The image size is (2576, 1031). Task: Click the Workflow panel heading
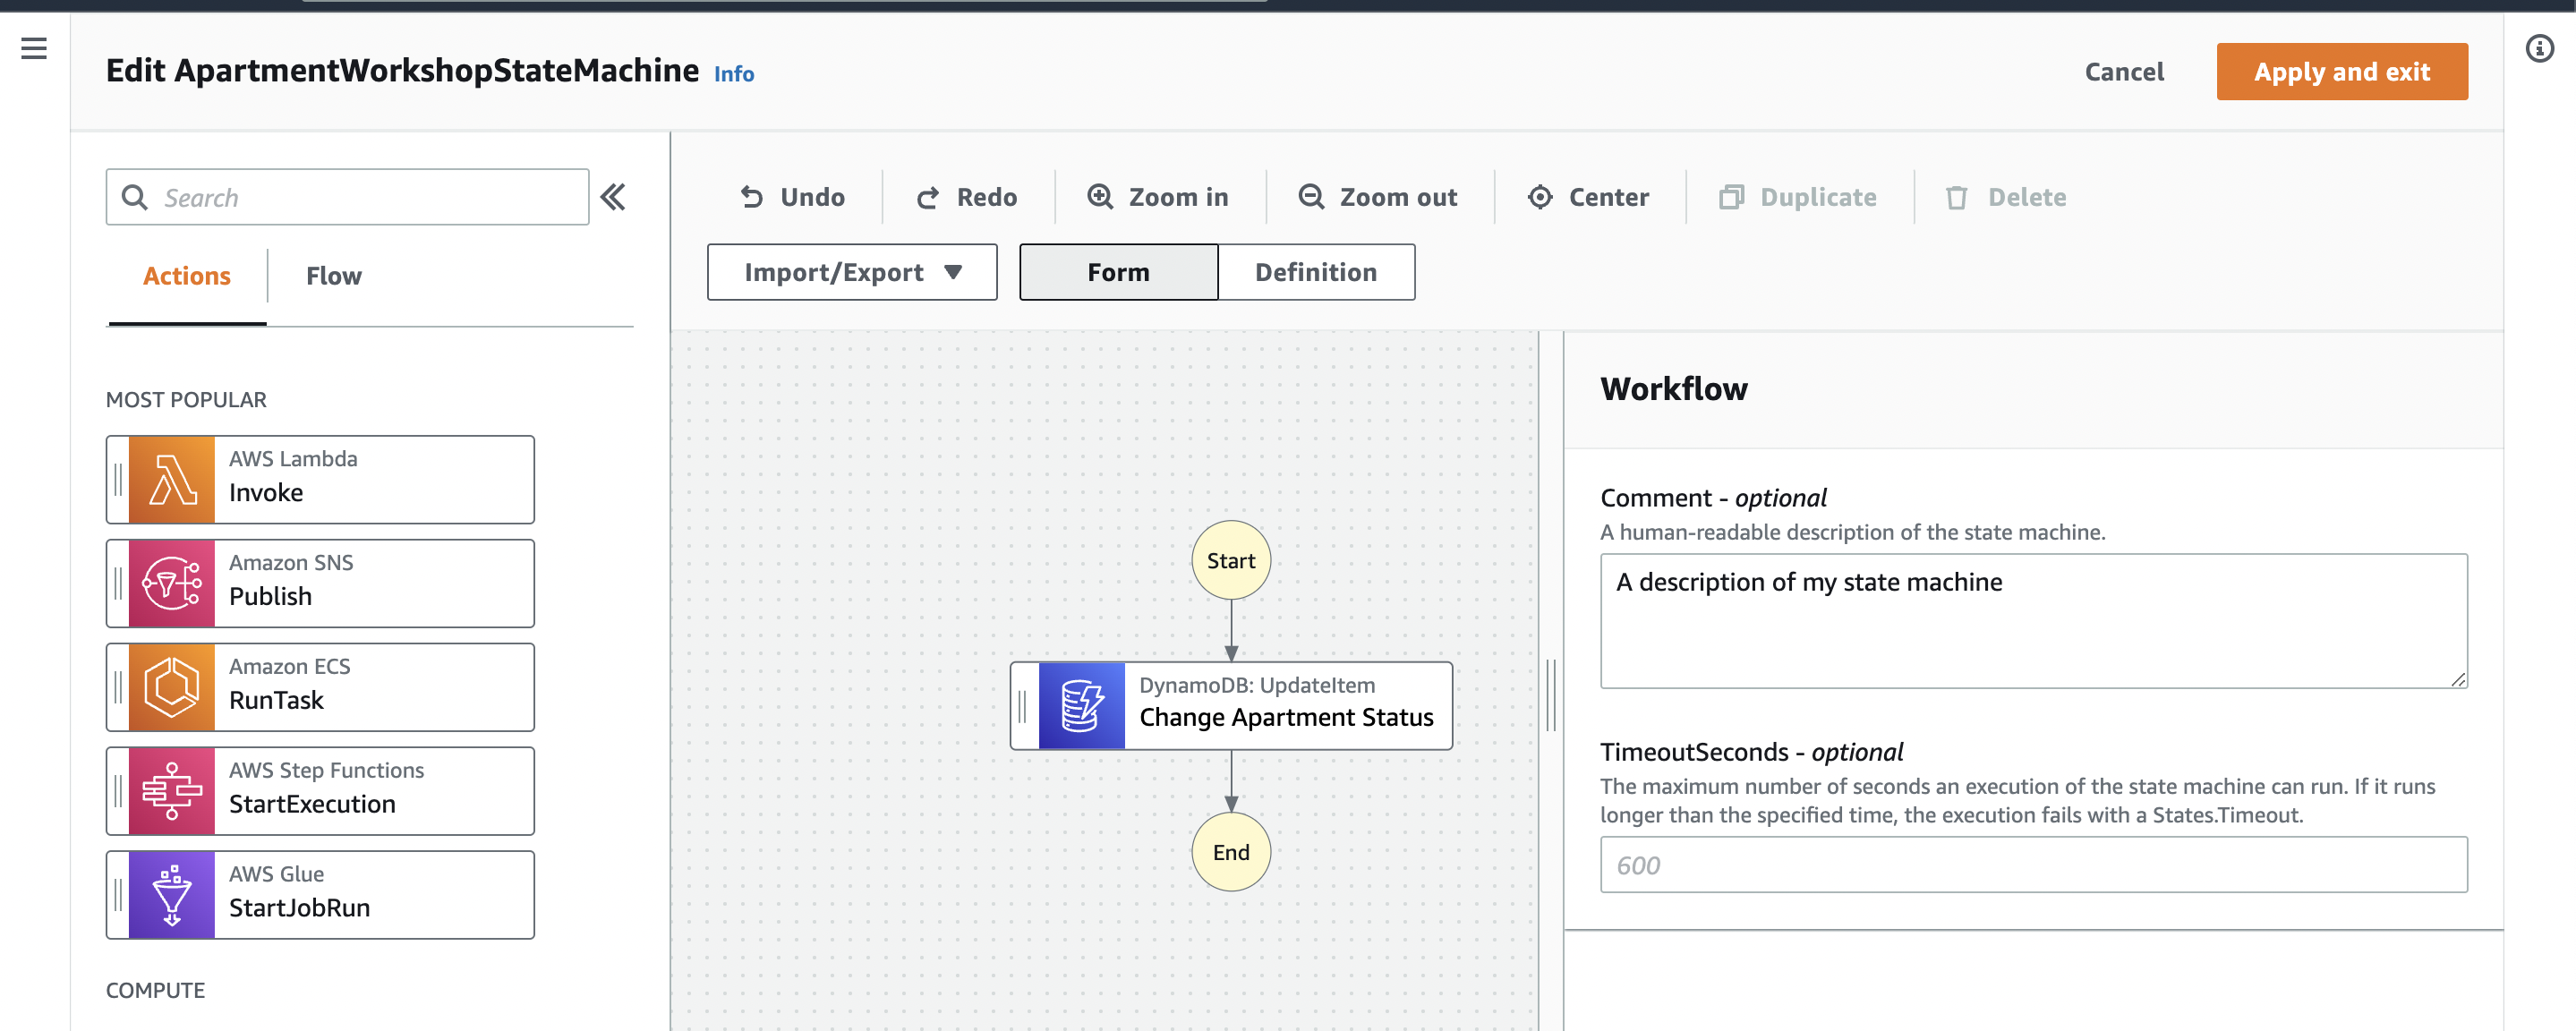point(1674,389)
